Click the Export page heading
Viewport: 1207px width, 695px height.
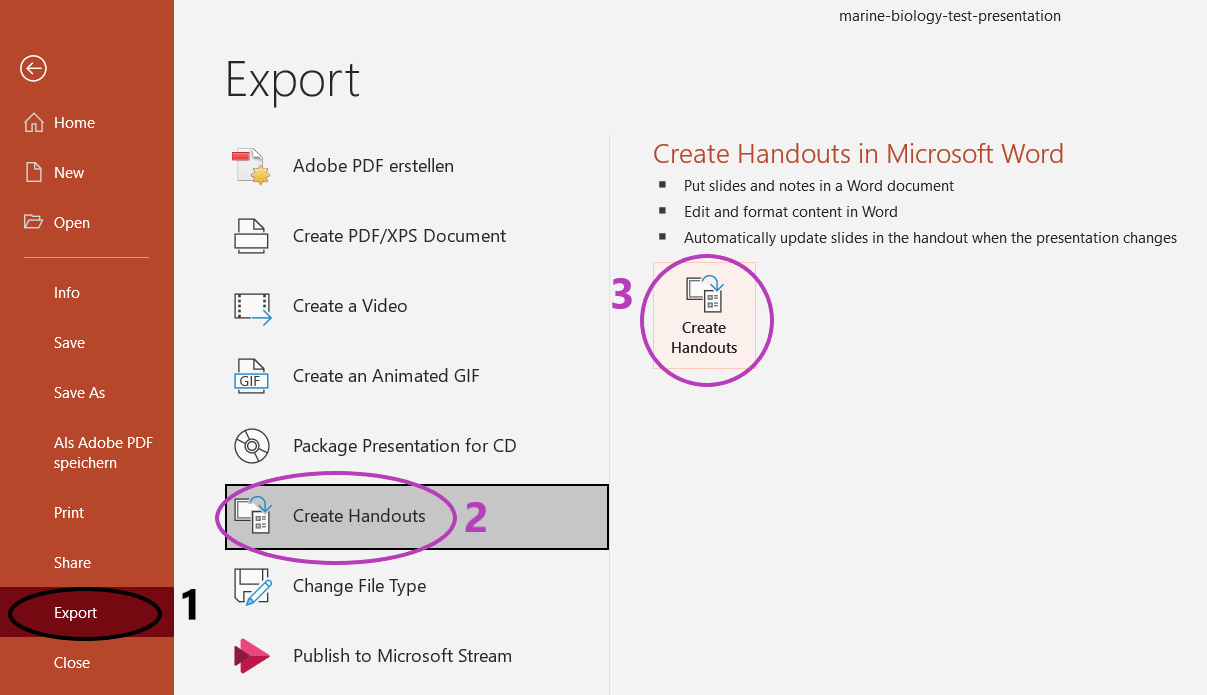coord(292,79)
